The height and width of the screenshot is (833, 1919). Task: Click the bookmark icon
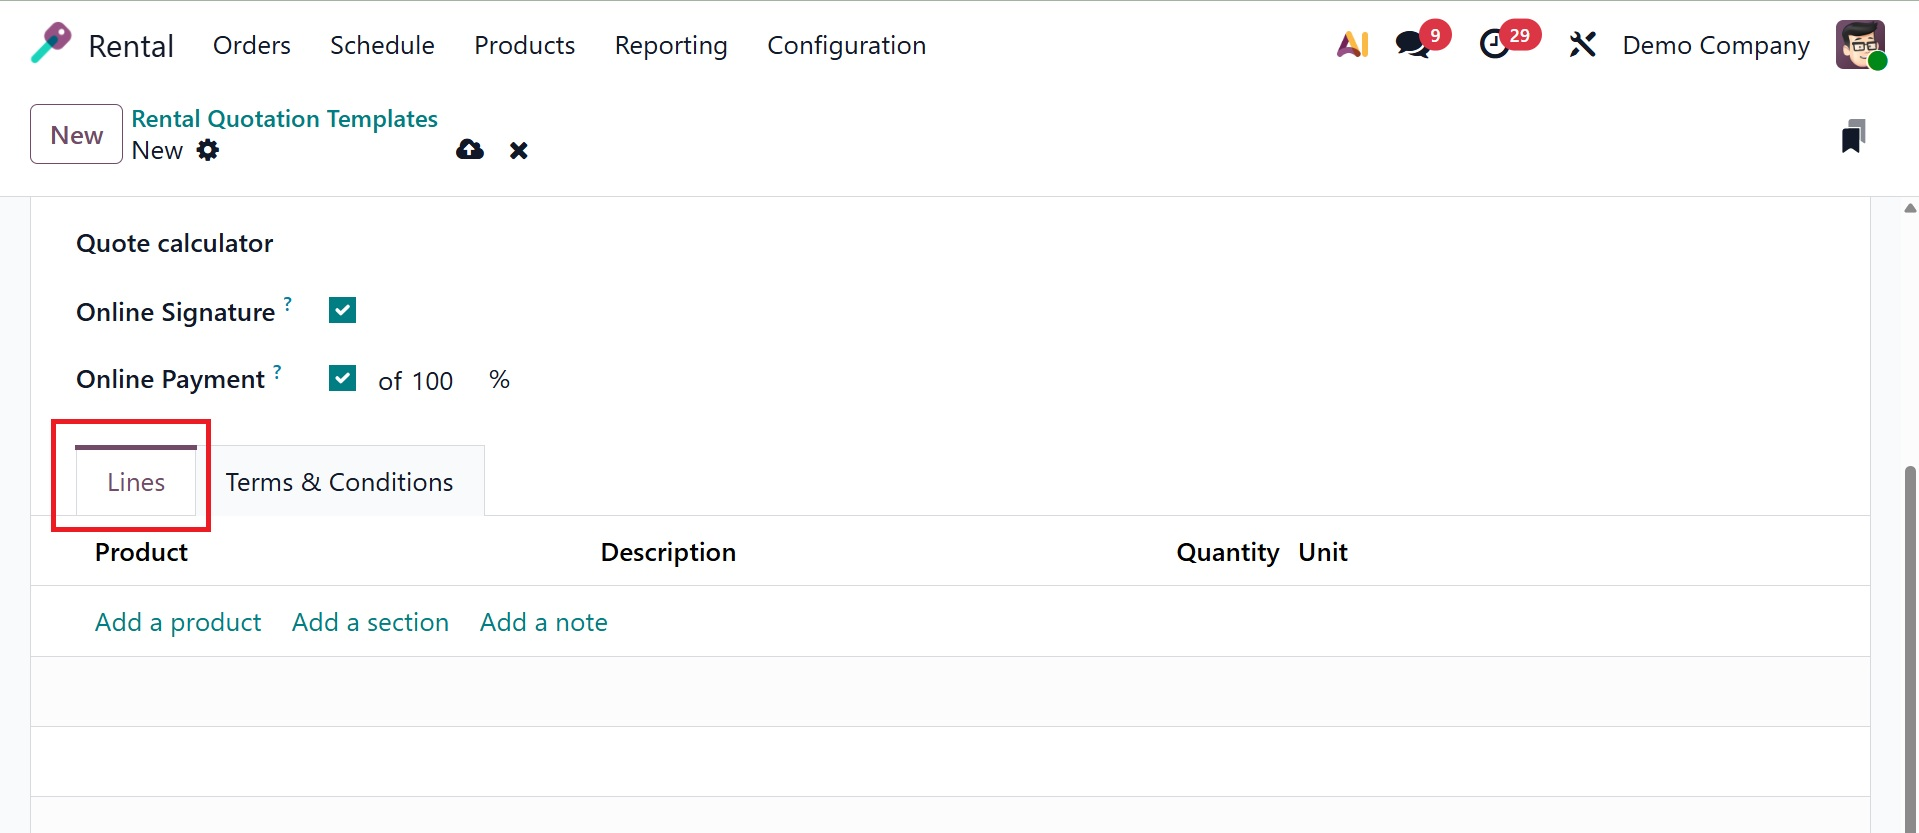[x=1853, y=137]
